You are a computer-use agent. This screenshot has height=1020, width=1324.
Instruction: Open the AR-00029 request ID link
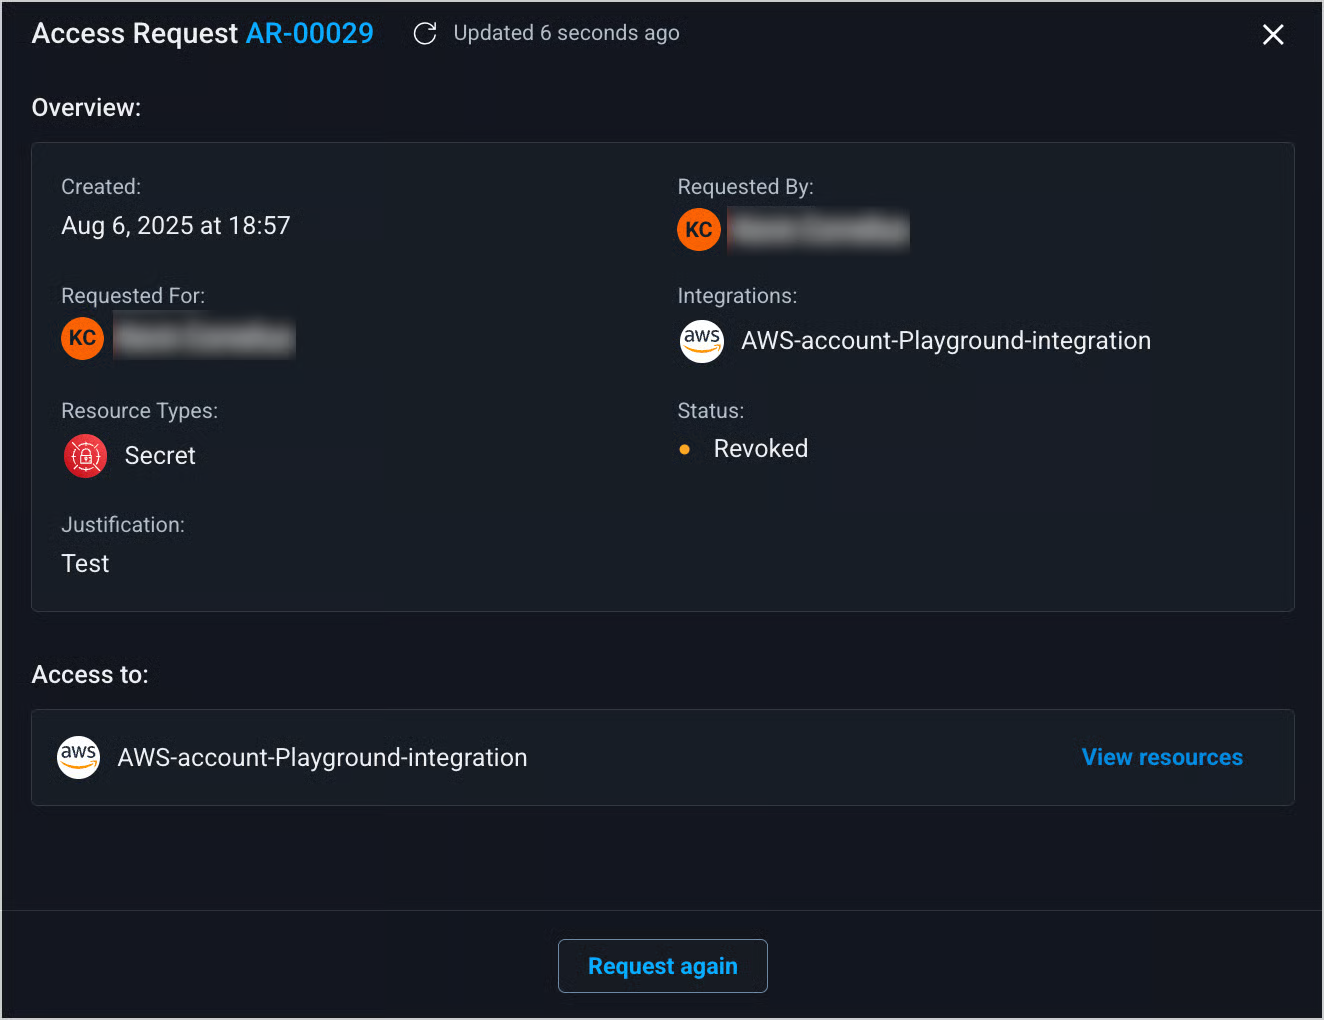(309, 34)
